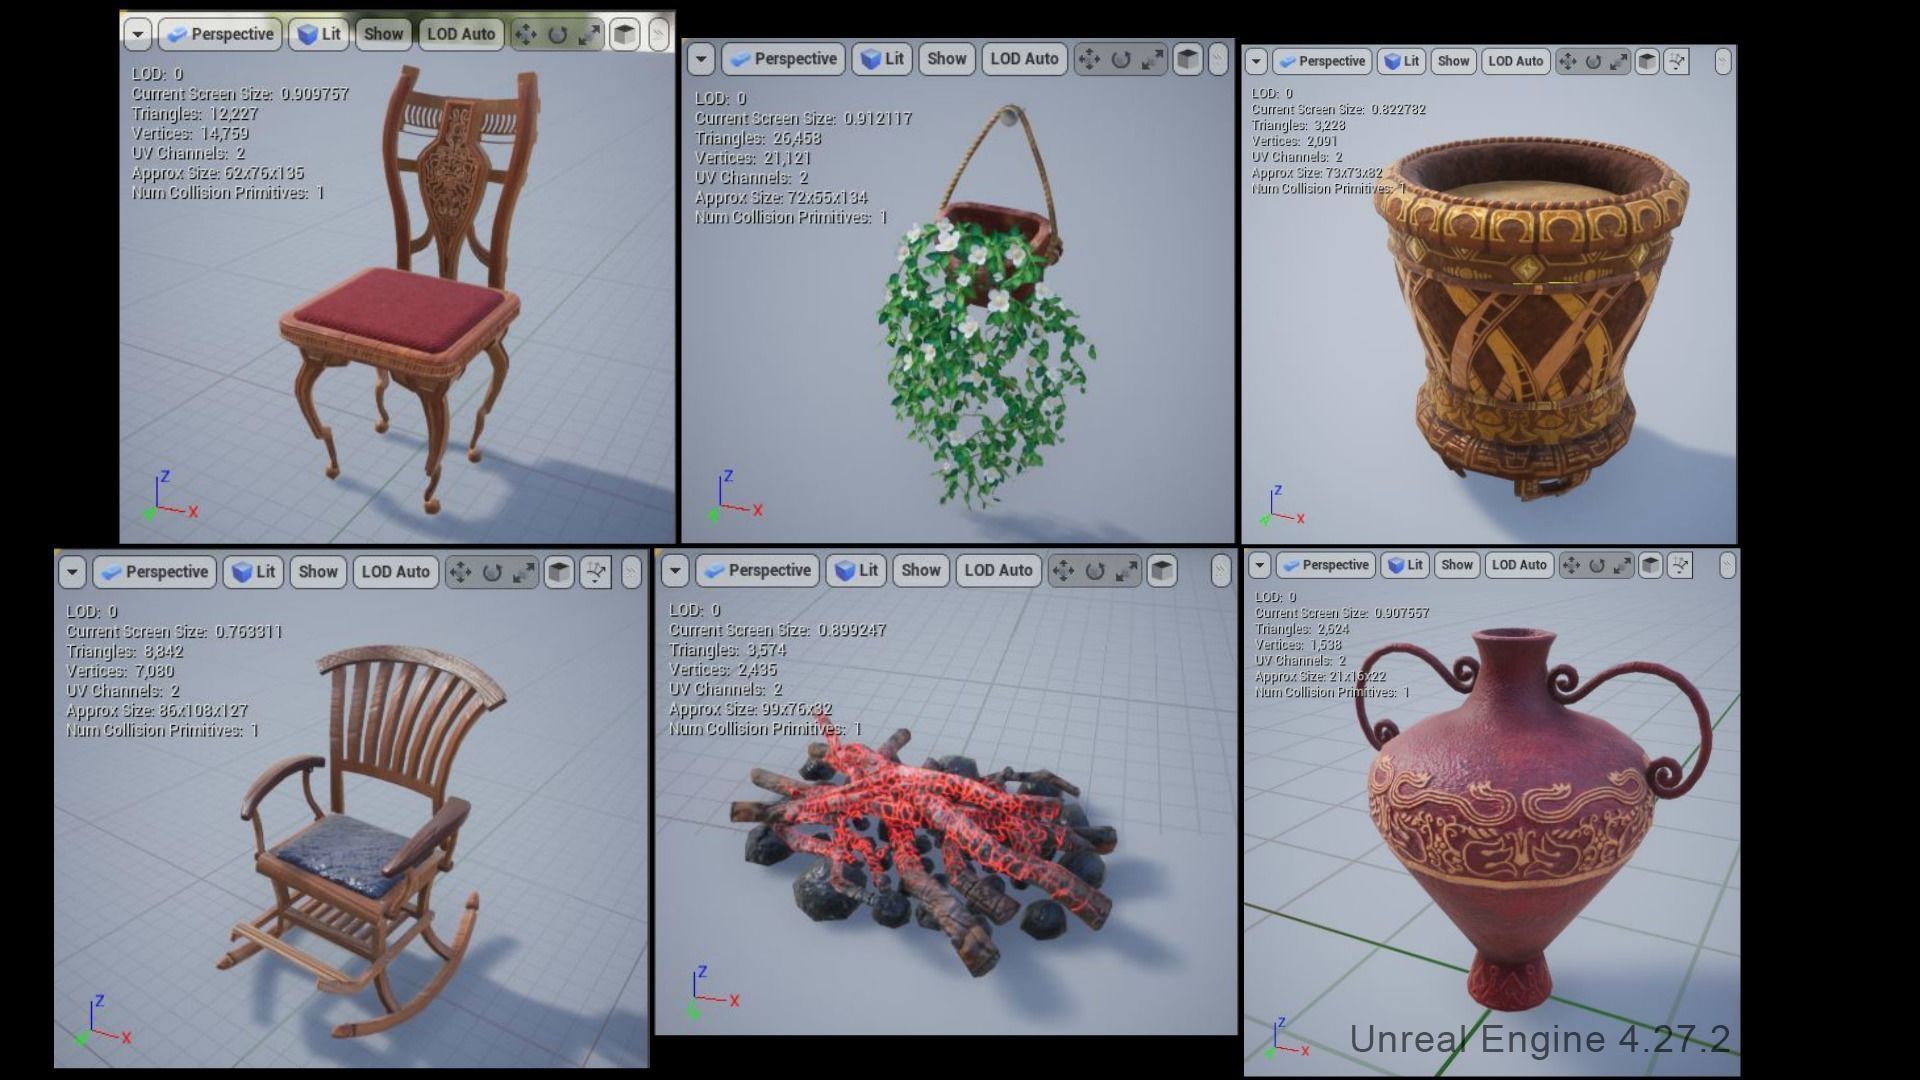
Task: Select the translate tool in the ornate chair viewport
Action: pyautogui.click(x=526, y=35)
